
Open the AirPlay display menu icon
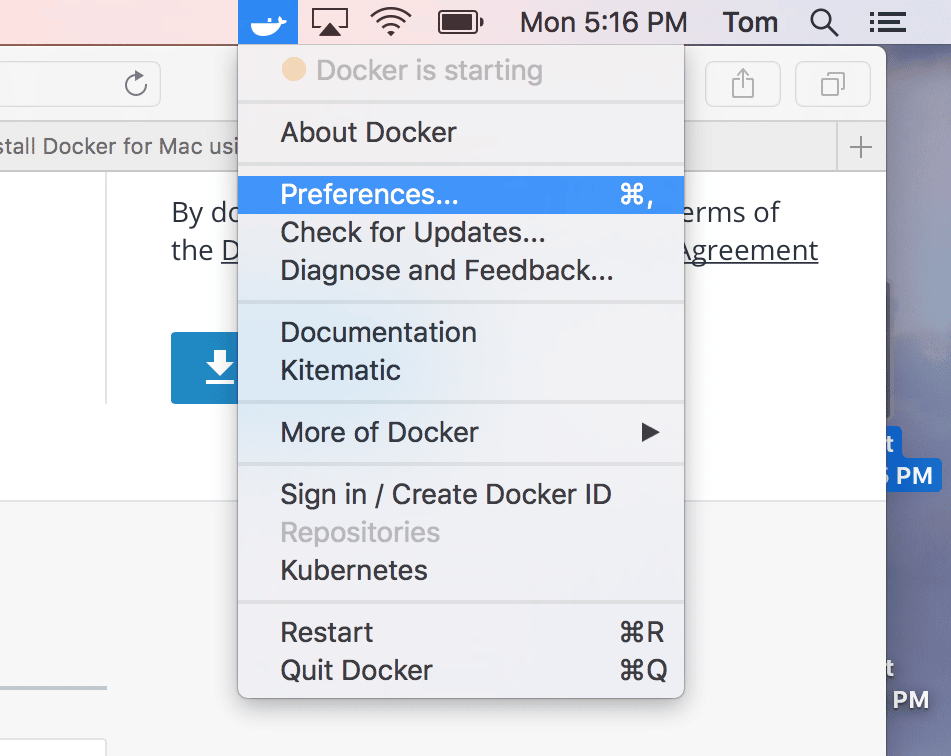tap(329, 22)
